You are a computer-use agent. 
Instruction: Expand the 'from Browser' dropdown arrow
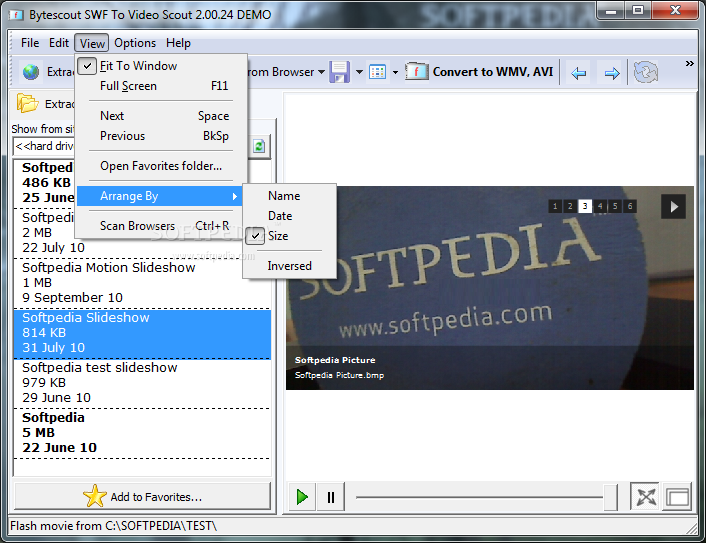tap(321, 72)
